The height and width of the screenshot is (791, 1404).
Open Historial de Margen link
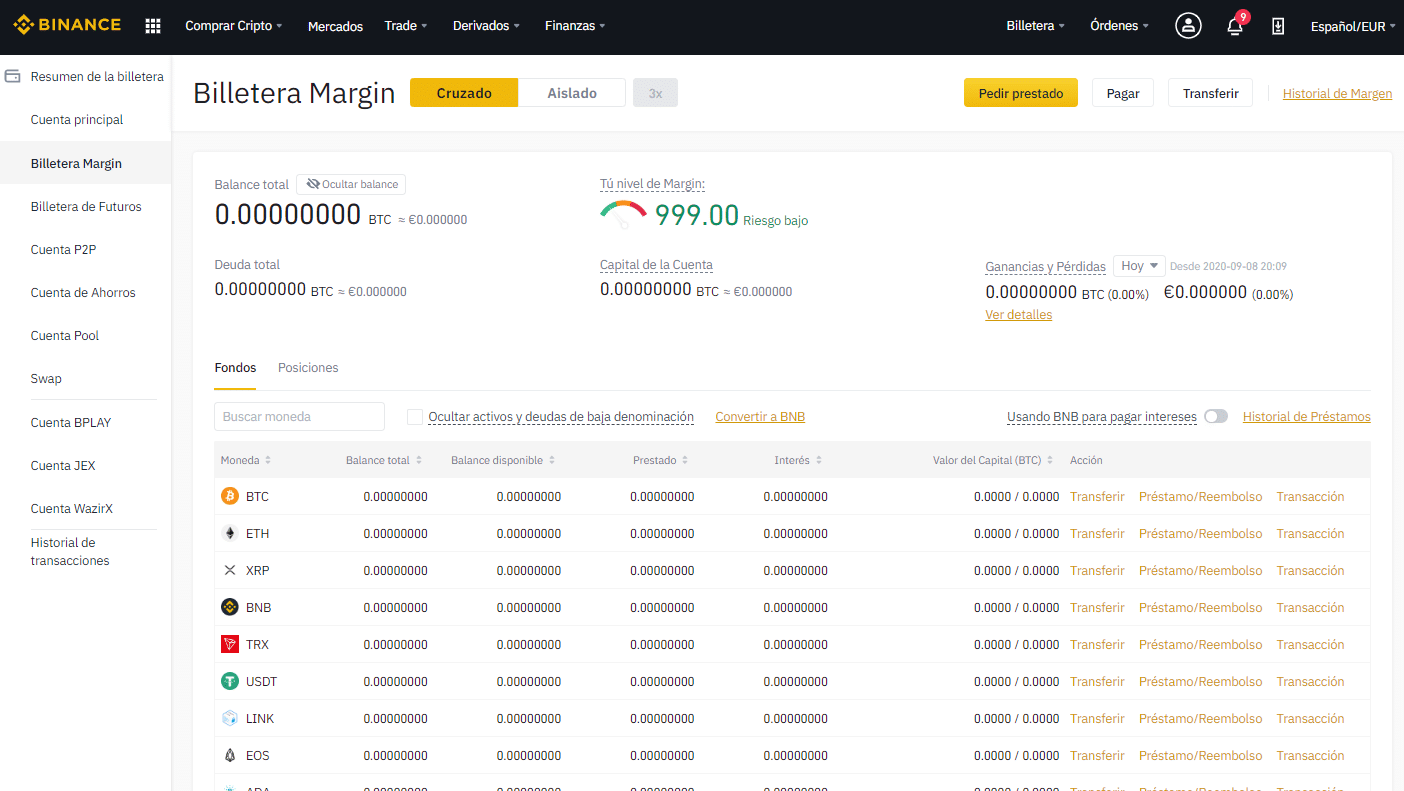click(1337, 94)
